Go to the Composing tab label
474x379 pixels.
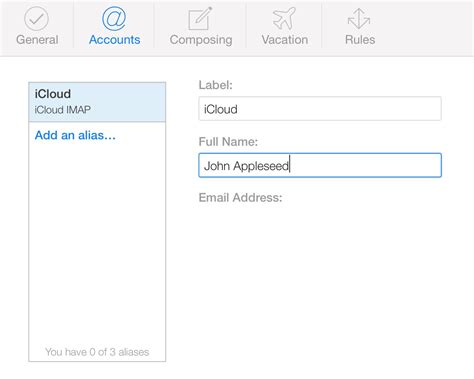pos(201,40)
